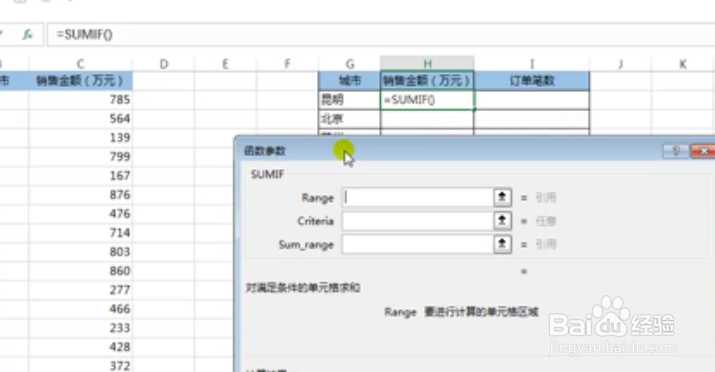Click inside the Sum_range input field
Image resolution: width=715 pixels, height=372 pixels.
point(417,244)
